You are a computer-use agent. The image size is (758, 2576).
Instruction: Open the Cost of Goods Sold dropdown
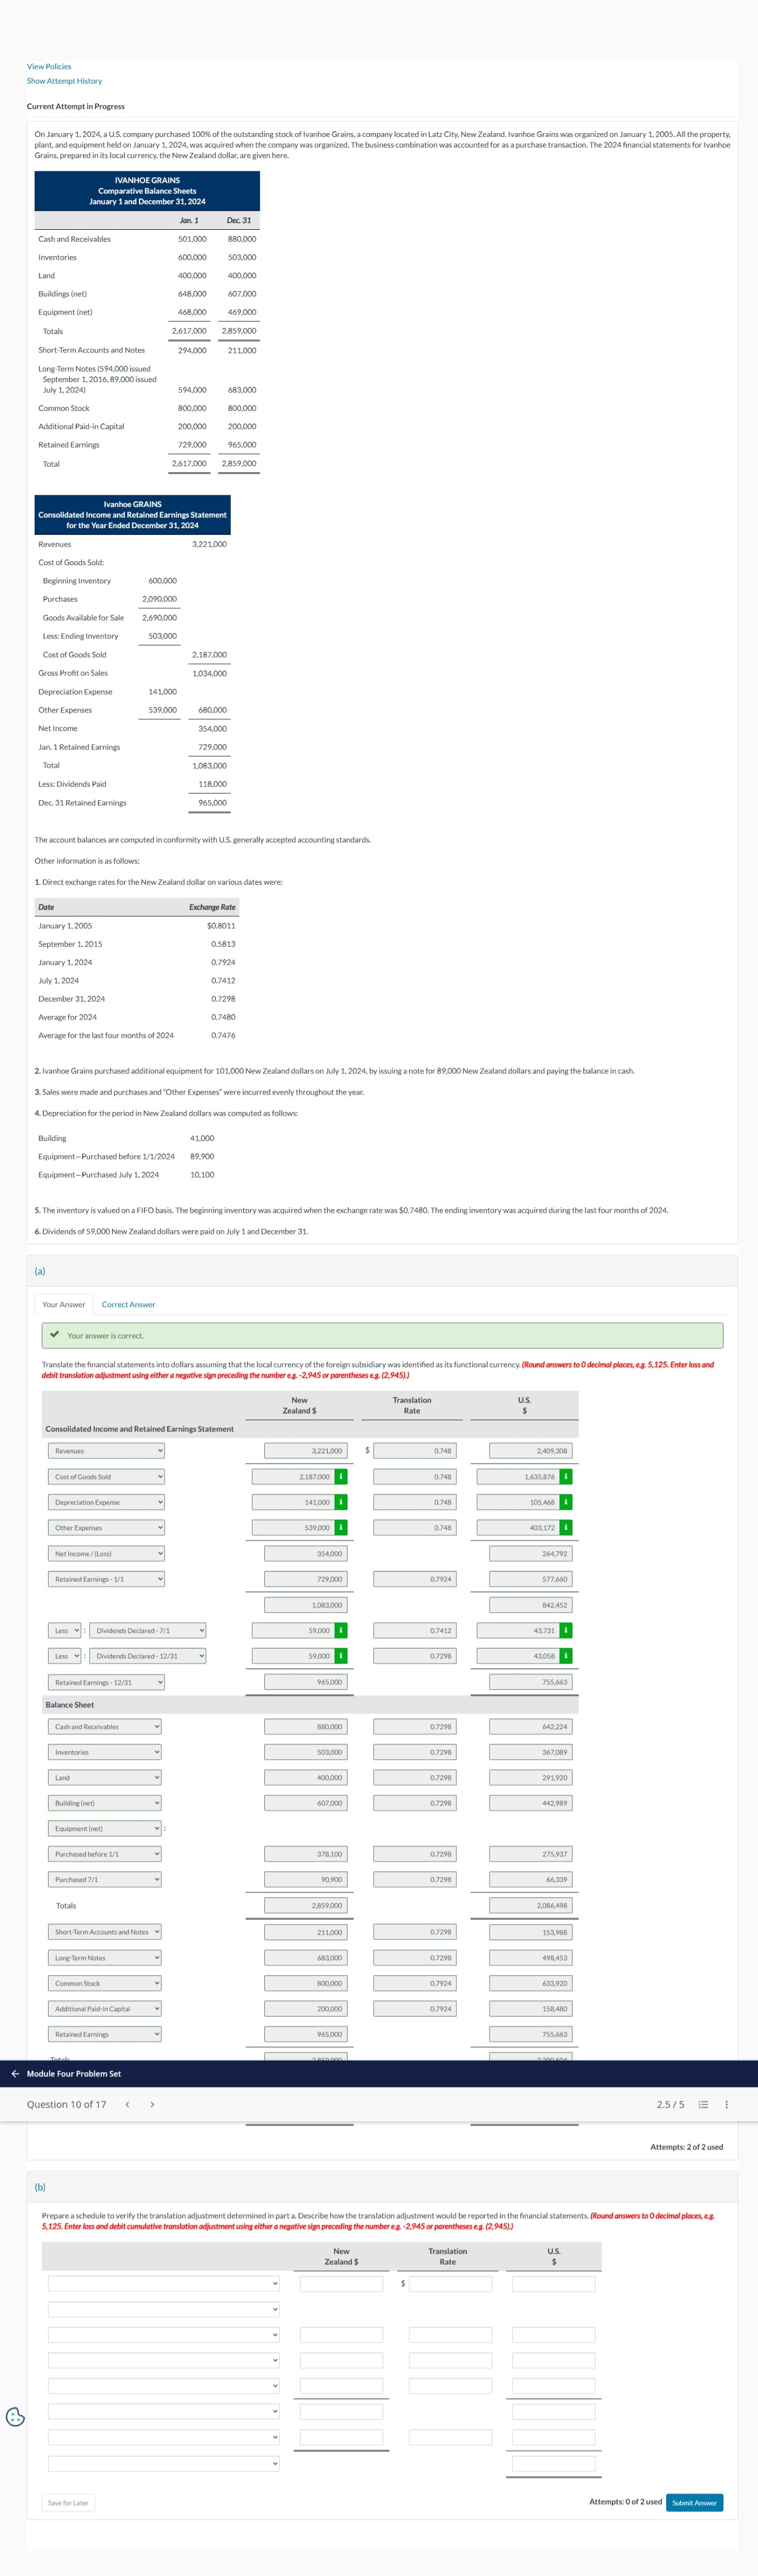106,1476
